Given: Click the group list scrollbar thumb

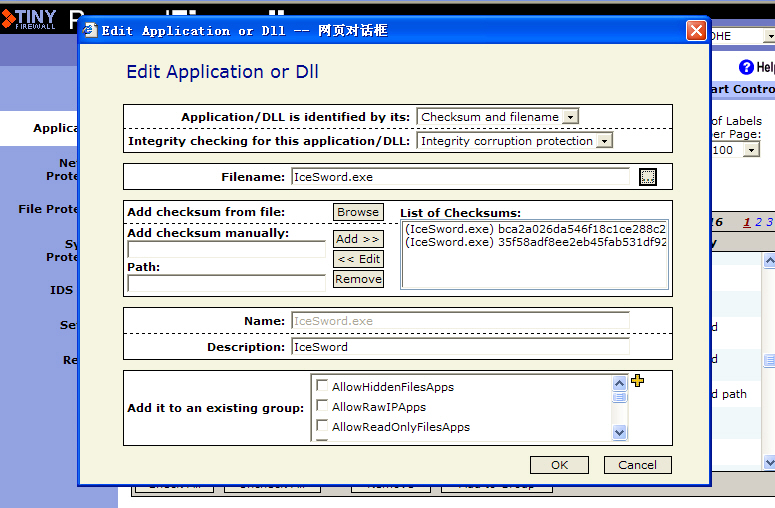Looking at the screenshot, I should click(x=619, y=397).
